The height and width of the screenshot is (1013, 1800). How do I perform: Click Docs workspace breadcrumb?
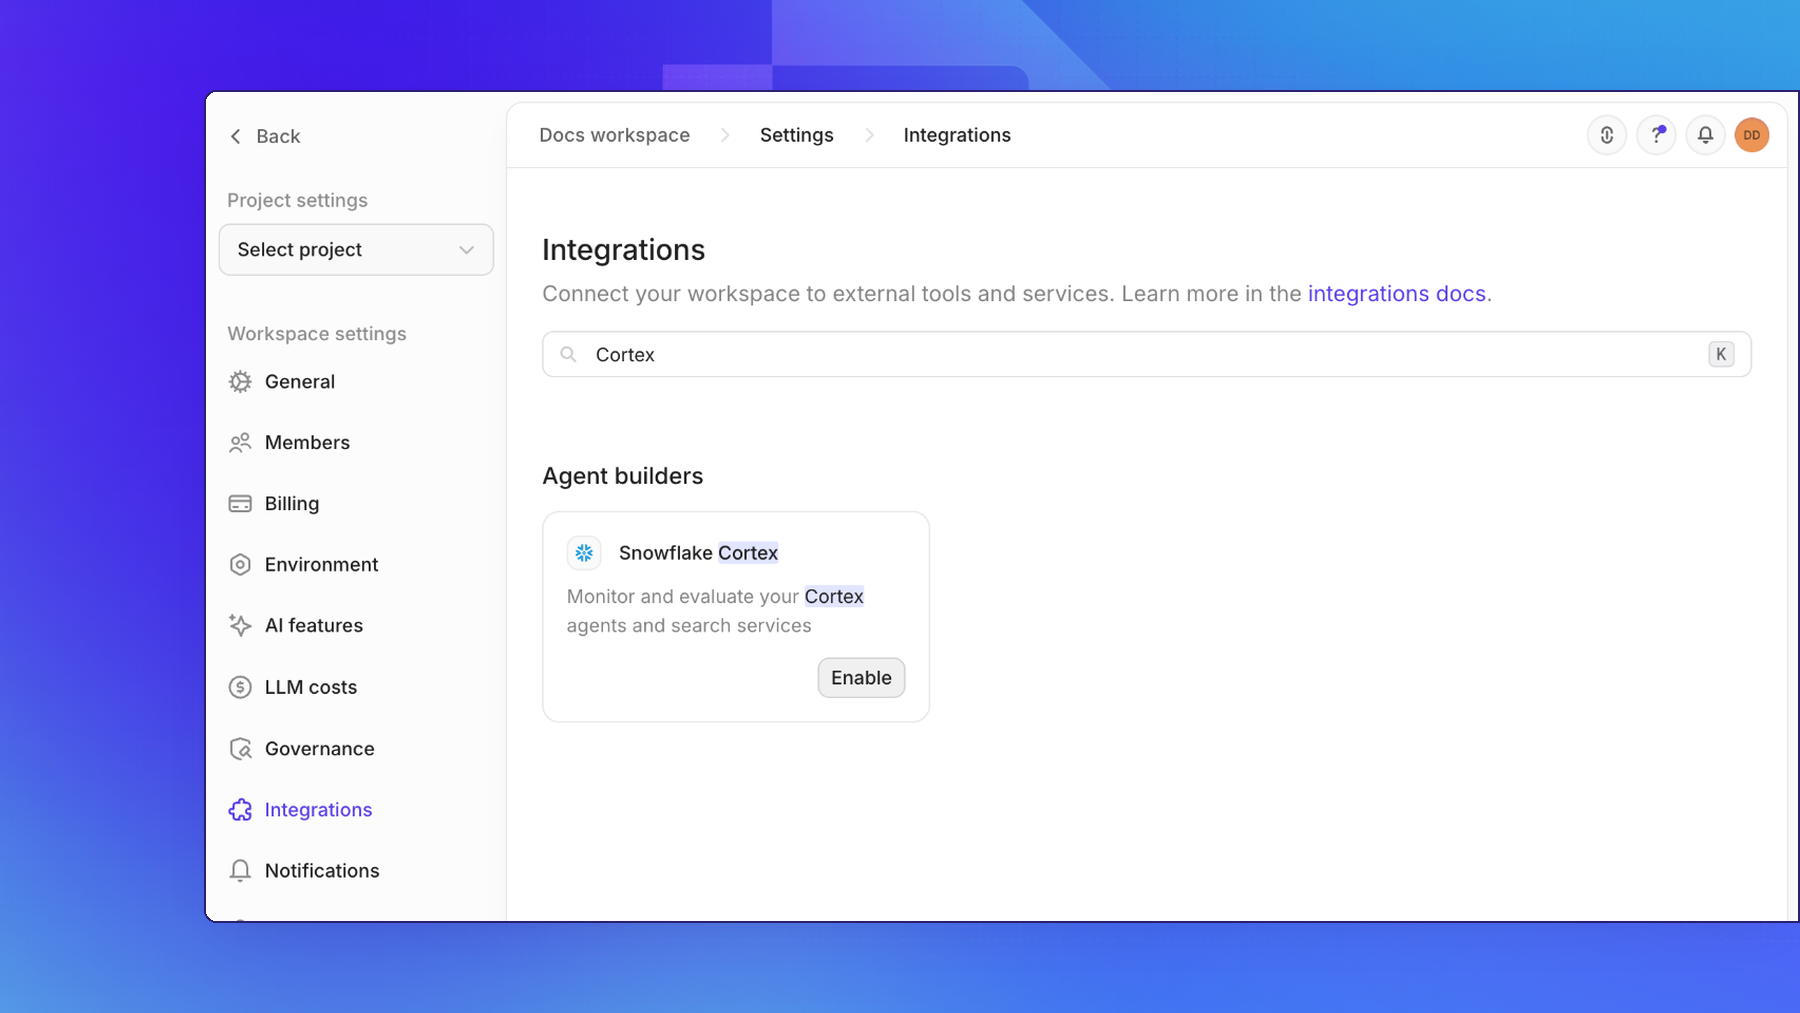click(x=614, y=135)
